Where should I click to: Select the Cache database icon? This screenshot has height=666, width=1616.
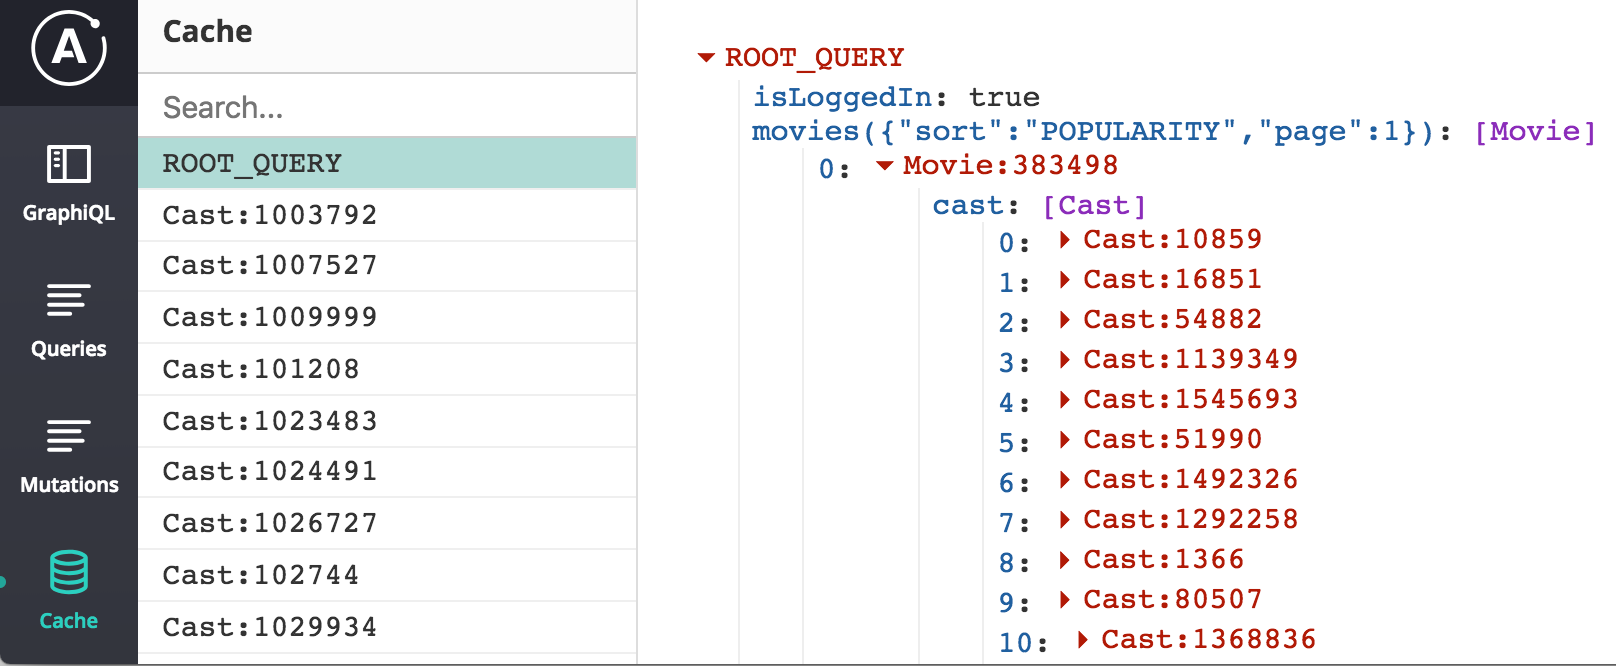[x=69, y=572]
